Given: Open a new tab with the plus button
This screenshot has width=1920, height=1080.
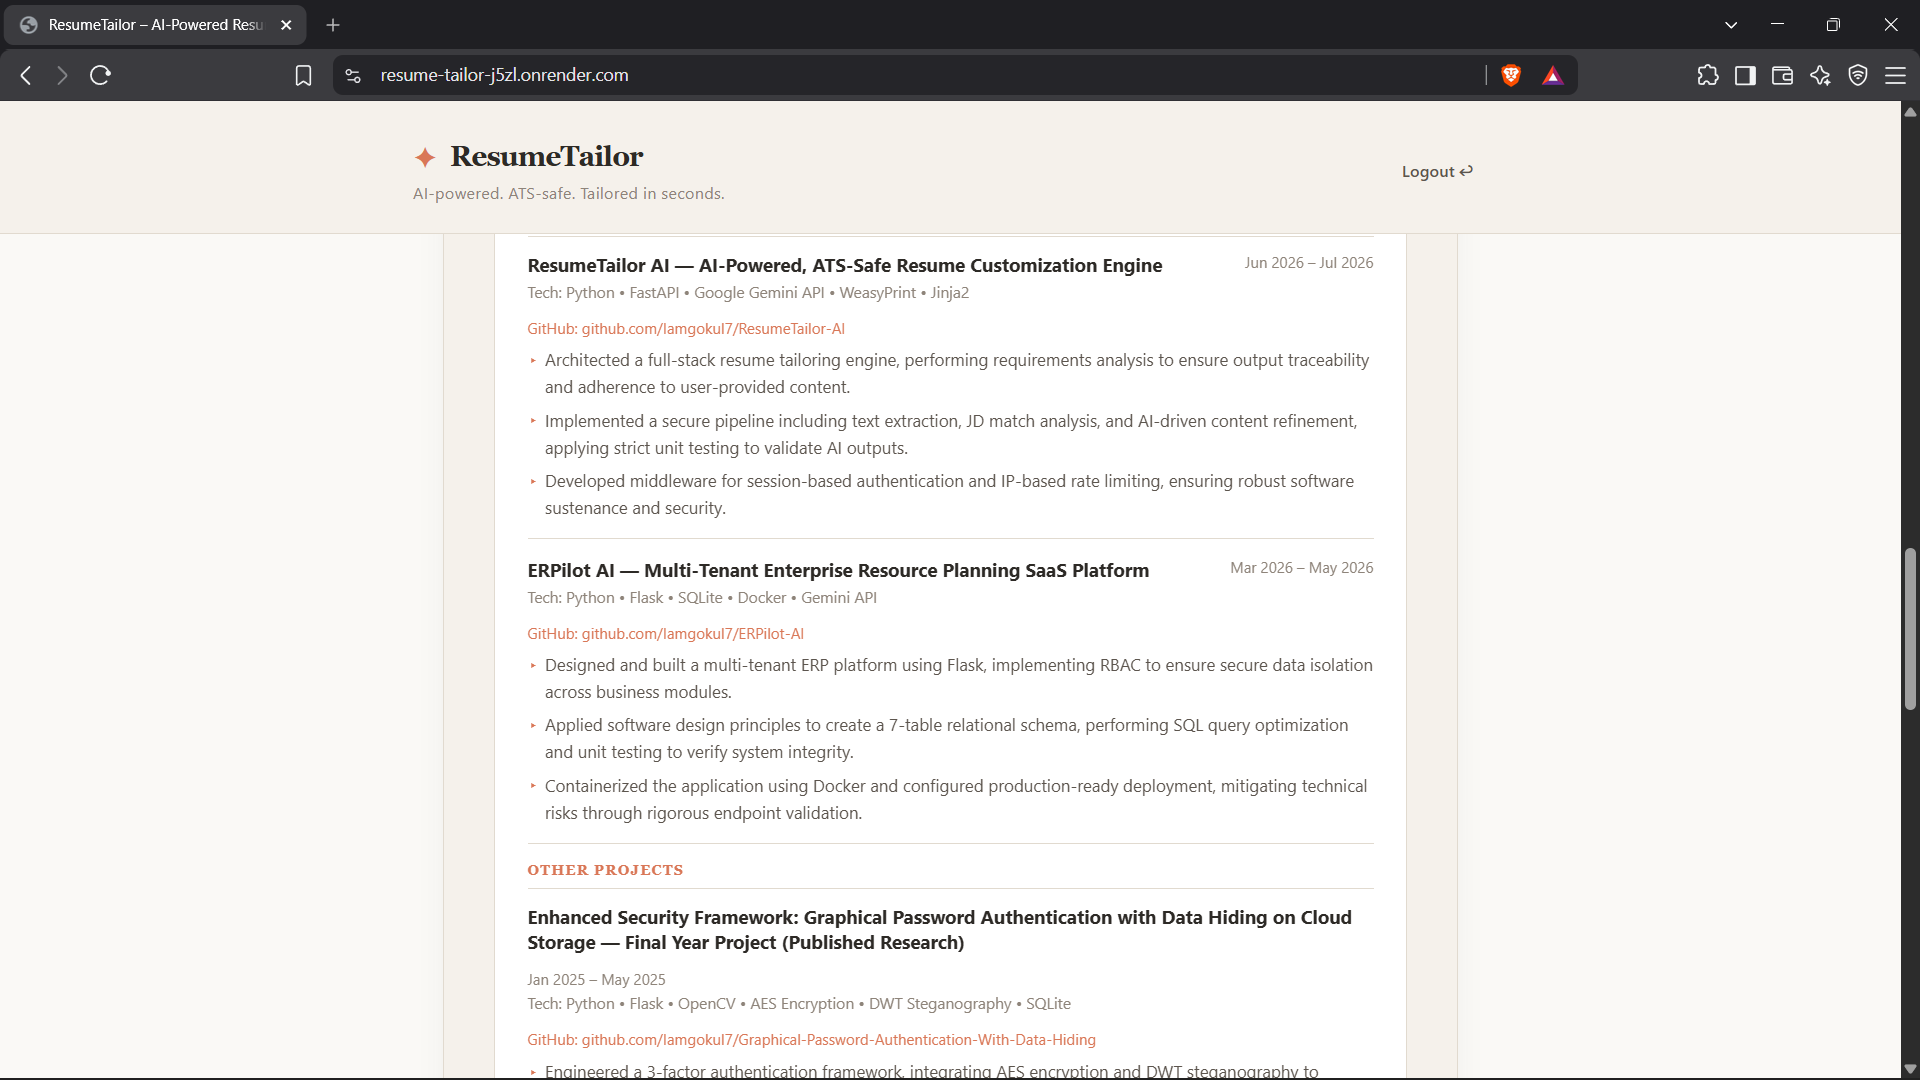Looking at the screenshot, I should tap(333, 25).
